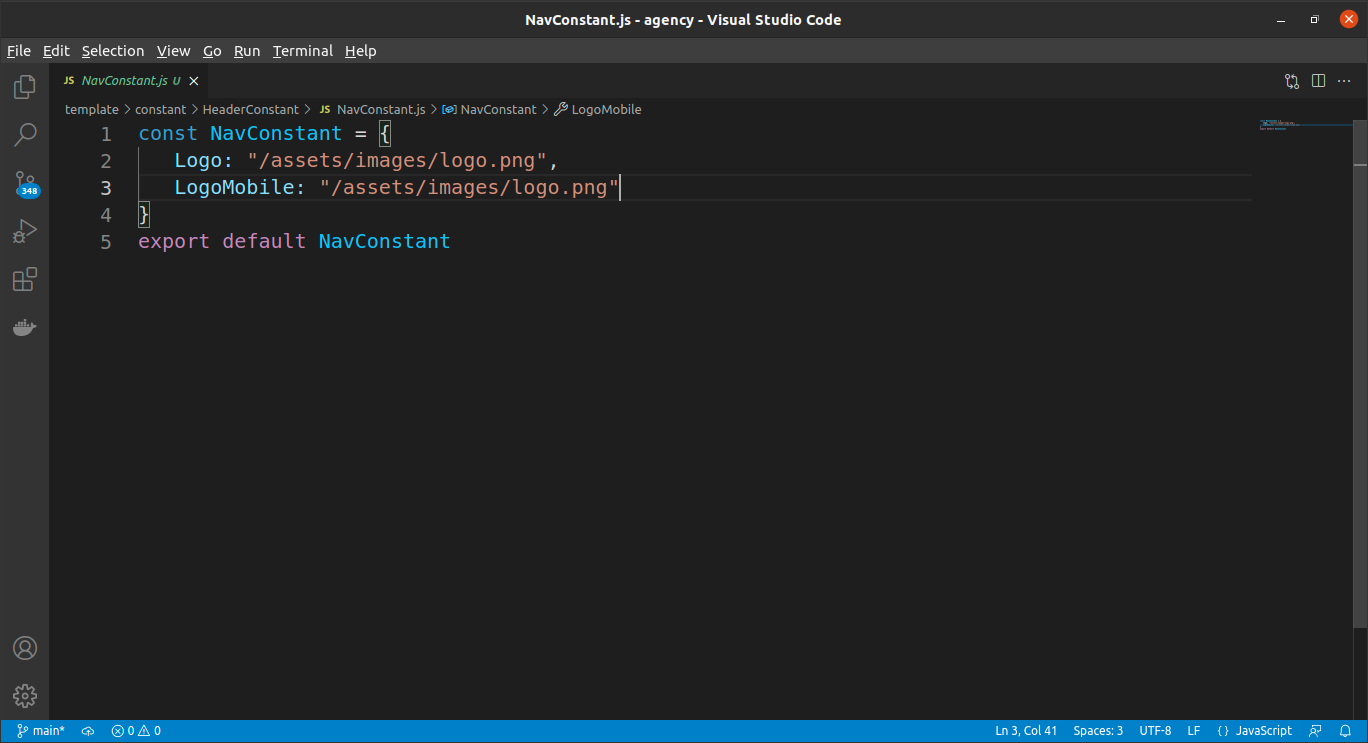Image resolution: width=1368 pixels, height=743 pixels.
Task: Click the 'LogoMobile' property on line 3
Action: [234, 188]
